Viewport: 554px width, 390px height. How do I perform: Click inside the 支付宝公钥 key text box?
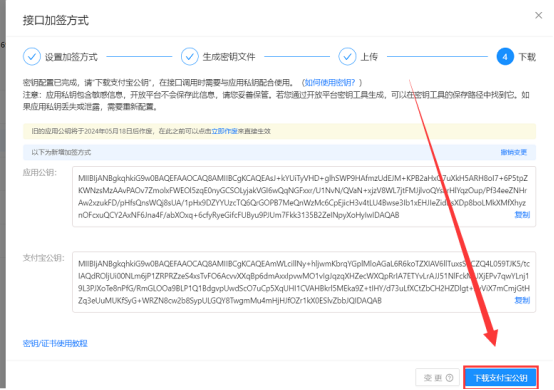click(x=304, y=282)
